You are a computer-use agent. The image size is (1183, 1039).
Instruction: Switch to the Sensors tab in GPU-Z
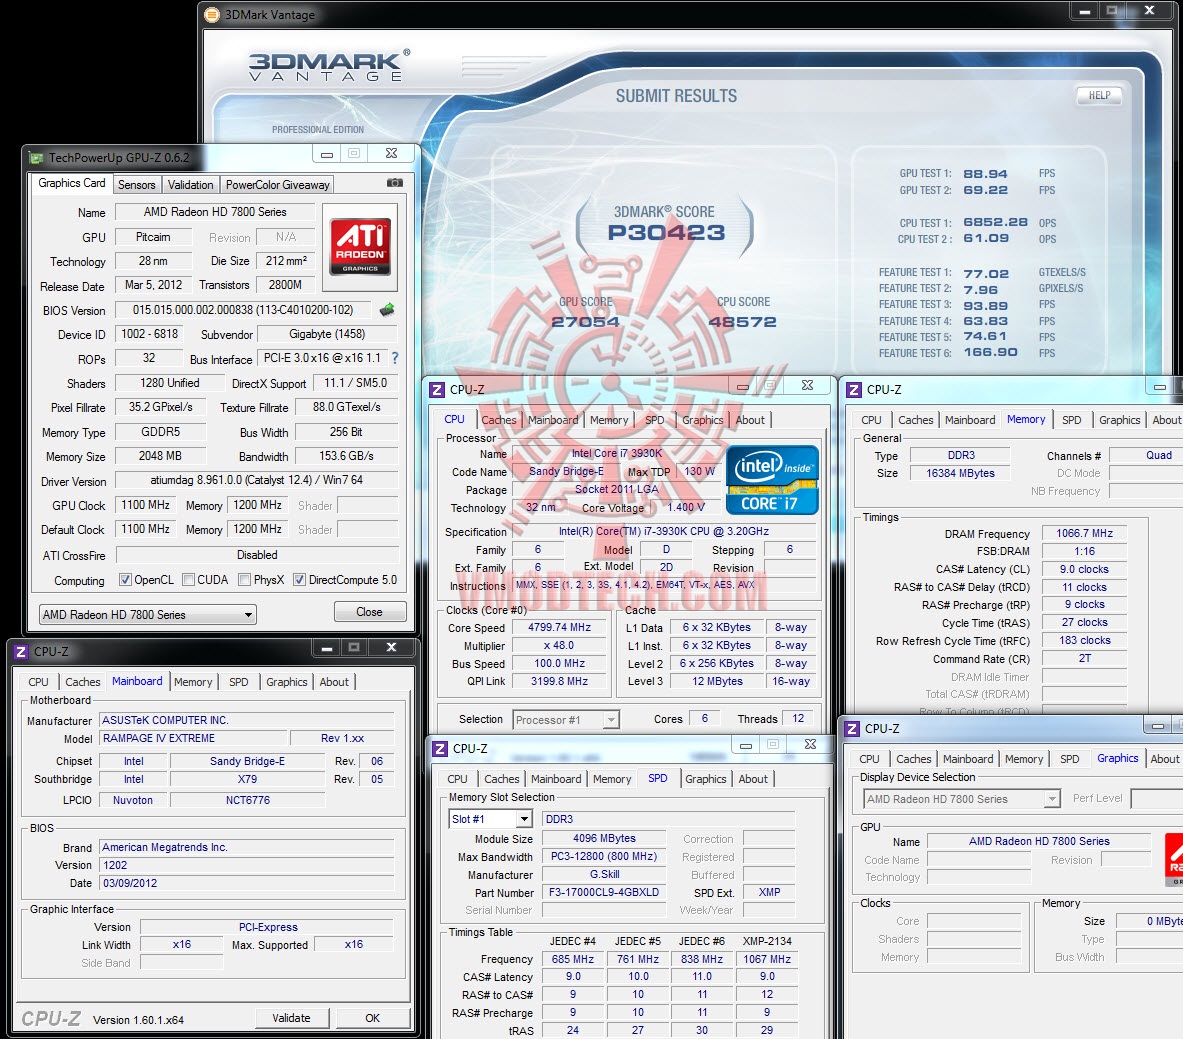pos(137,185)
